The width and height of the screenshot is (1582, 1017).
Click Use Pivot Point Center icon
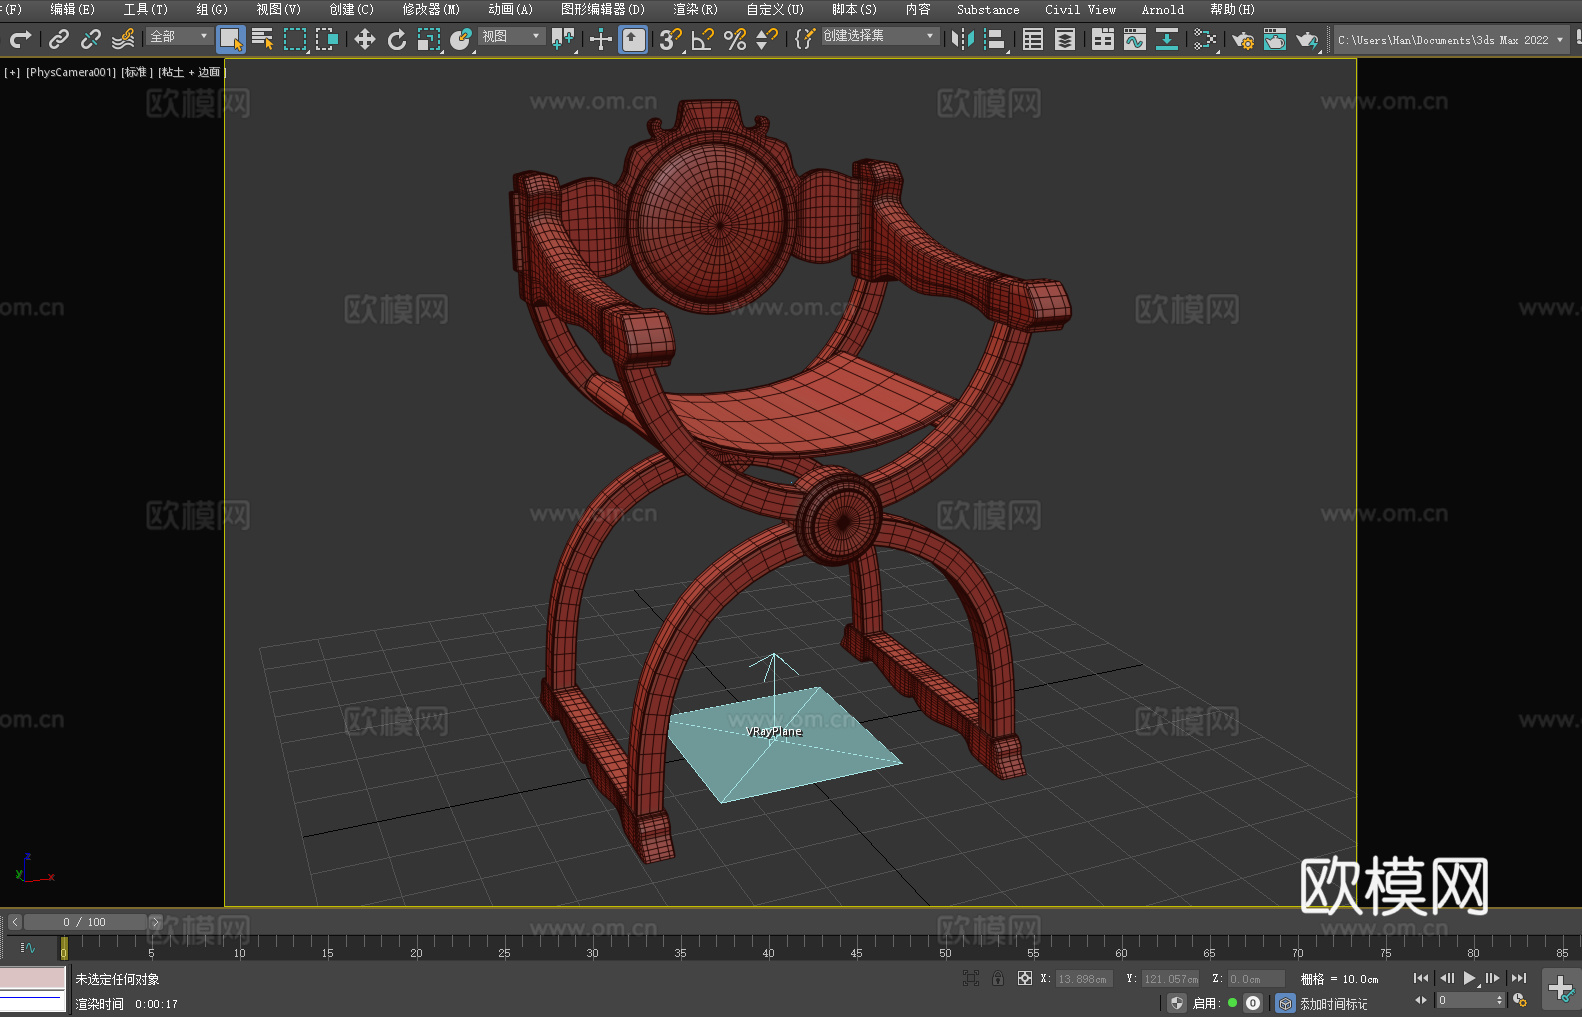[x=563, y=39]
